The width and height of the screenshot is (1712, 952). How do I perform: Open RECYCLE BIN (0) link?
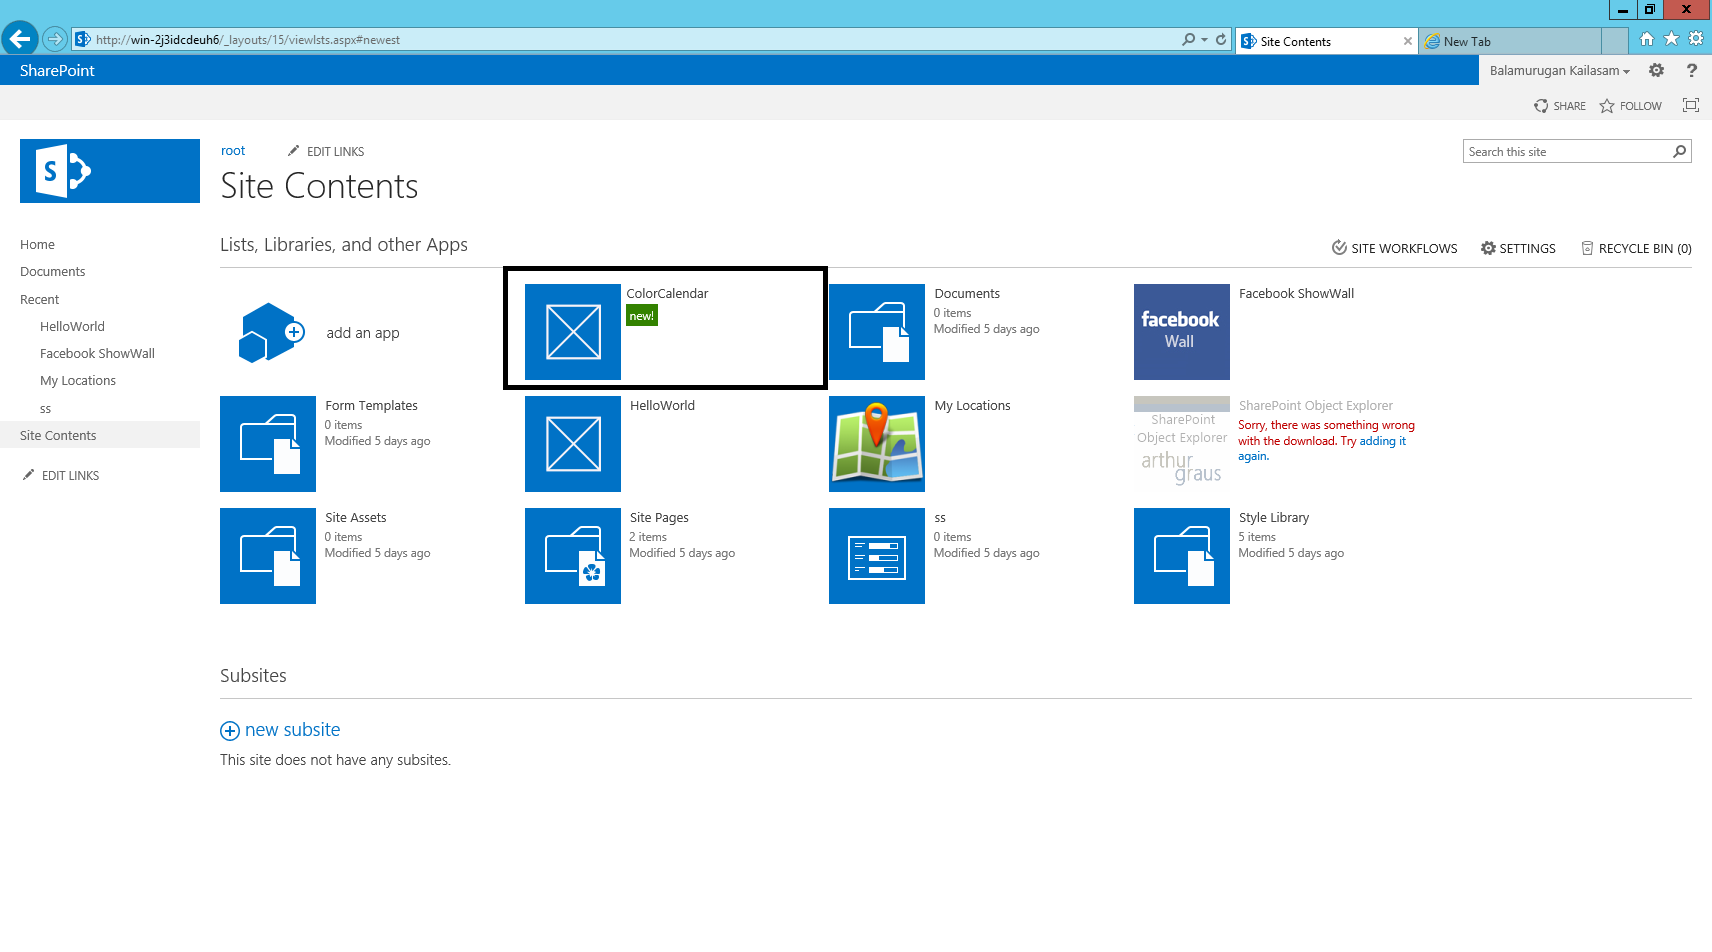[x=1636, y=248]
